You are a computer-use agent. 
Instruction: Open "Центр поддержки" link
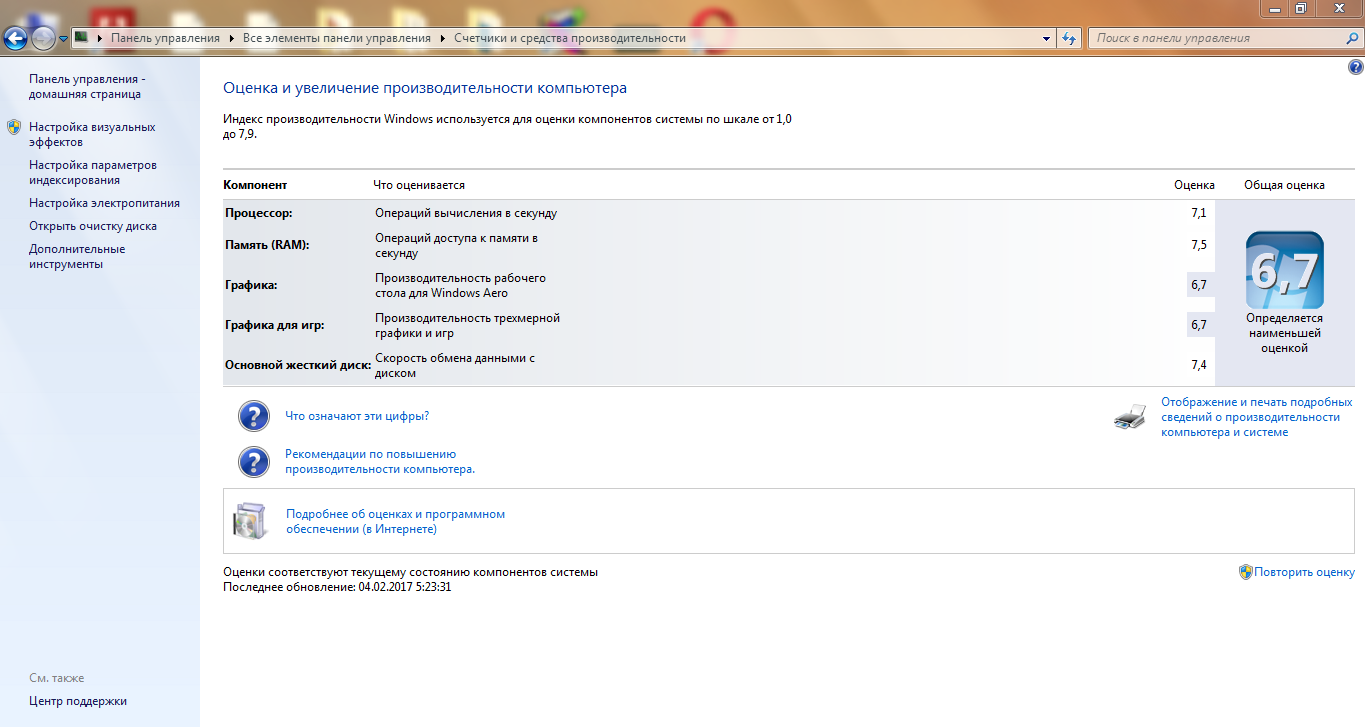click(x=78, y=701)
